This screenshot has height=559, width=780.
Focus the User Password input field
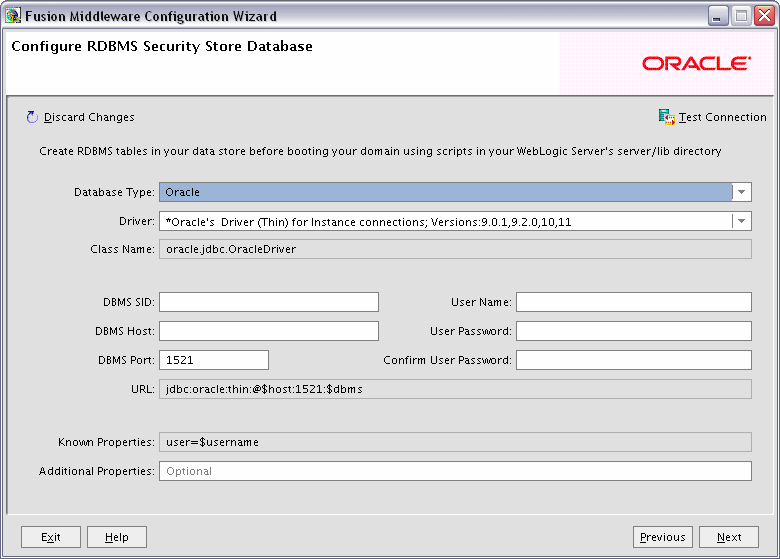634,331
